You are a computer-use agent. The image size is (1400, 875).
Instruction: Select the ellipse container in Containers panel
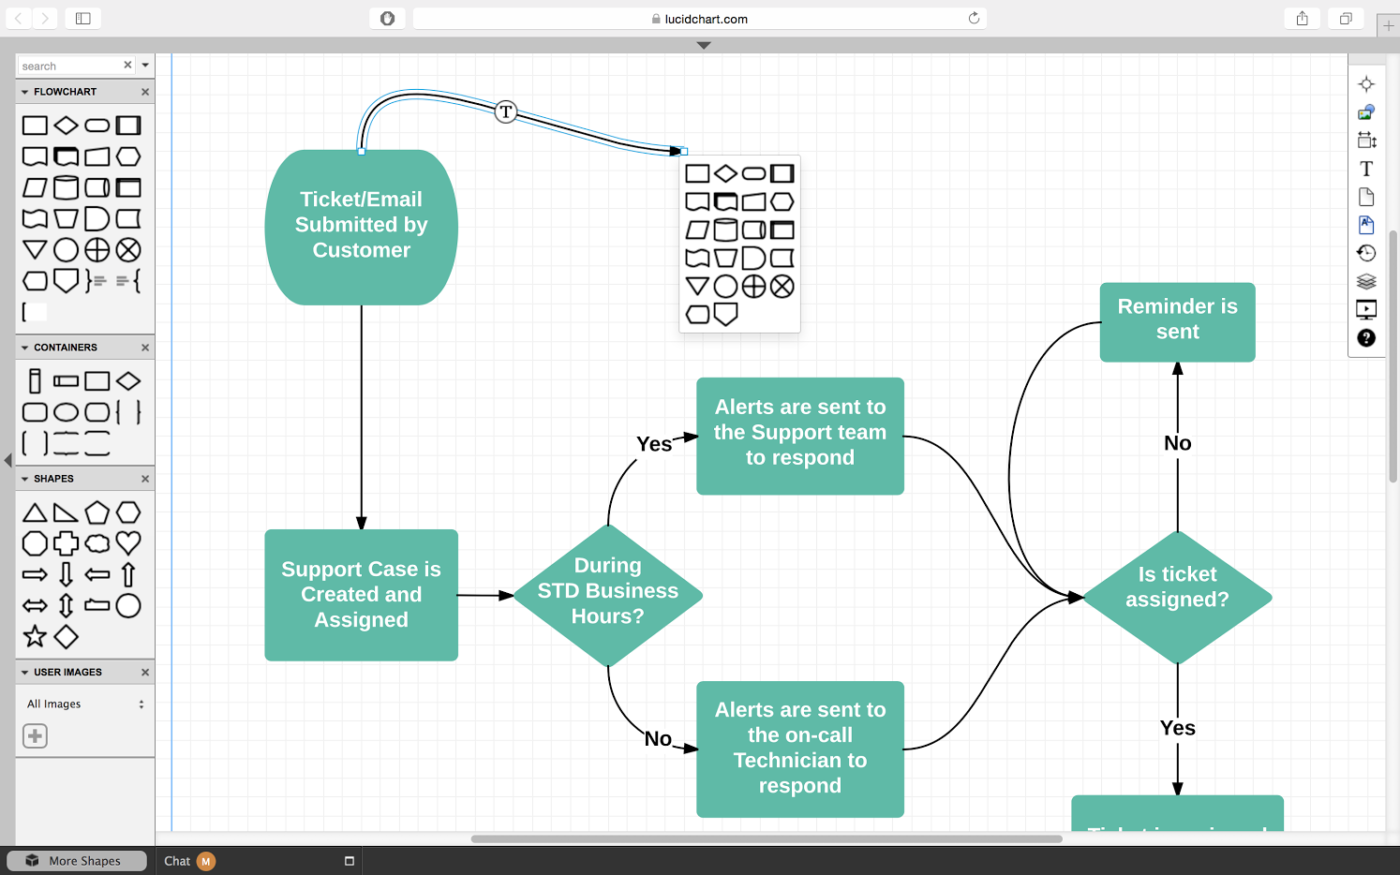66,412
